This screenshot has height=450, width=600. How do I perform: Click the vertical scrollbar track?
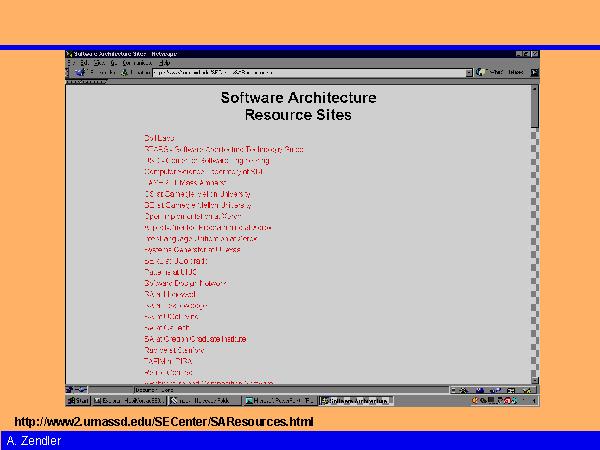tap(535, 250)
